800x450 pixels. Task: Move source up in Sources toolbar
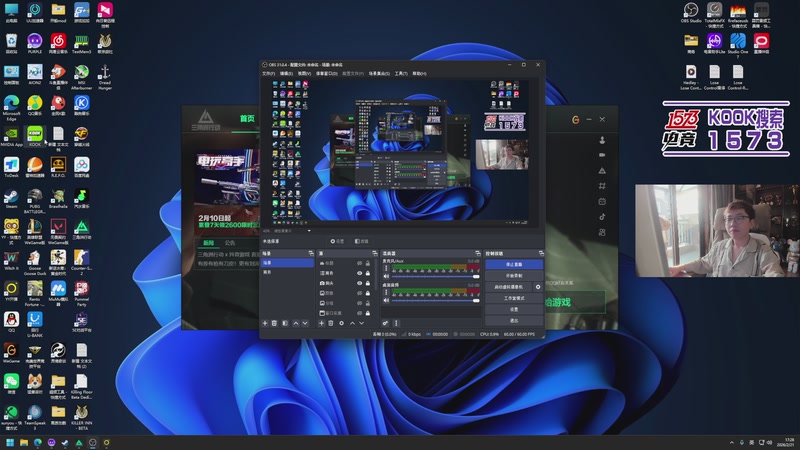coord(353,323)
